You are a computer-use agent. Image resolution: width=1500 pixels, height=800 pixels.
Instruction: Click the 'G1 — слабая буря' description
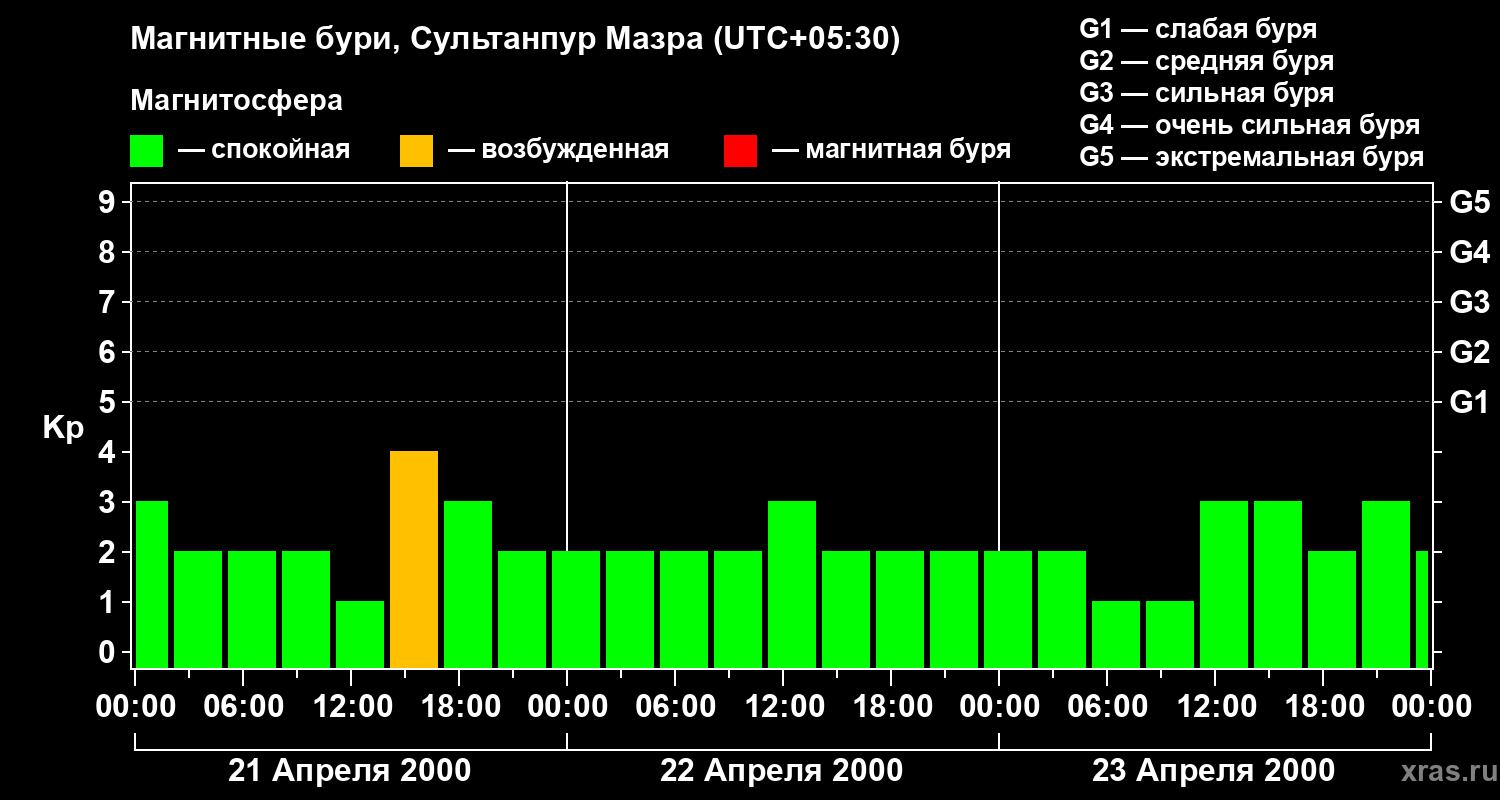click(x=1198, y=29)
